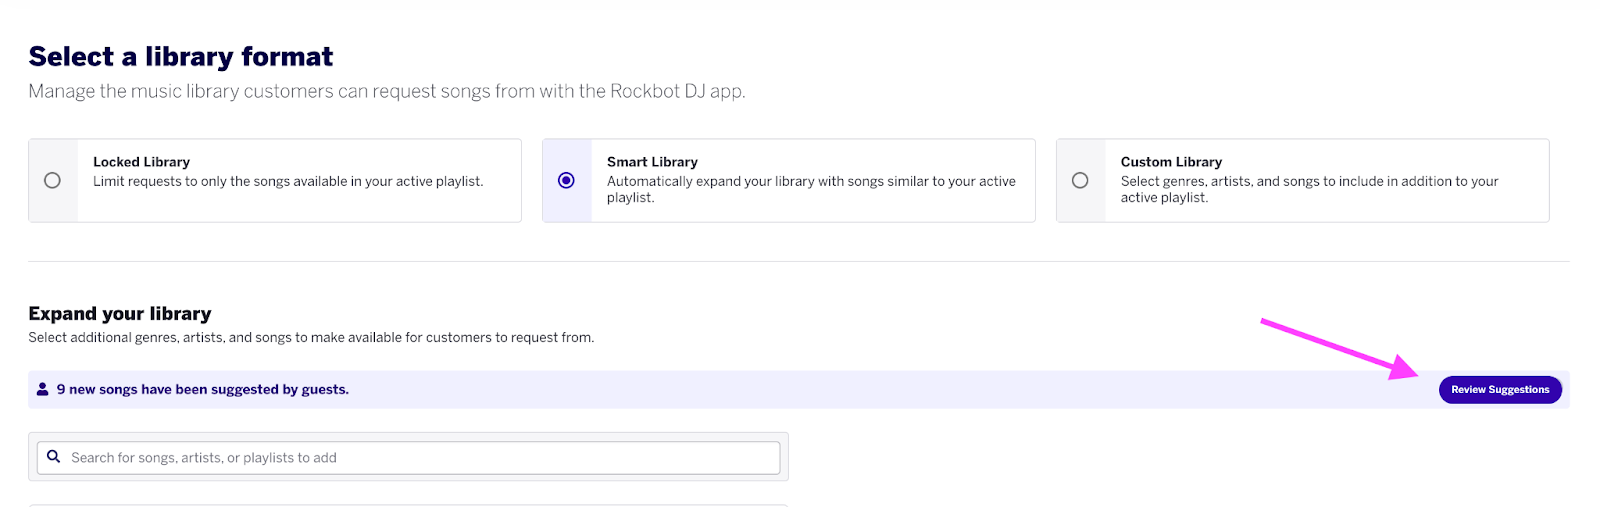Click the guest person icon in banner
Screen dimensions: 1600x507
click(42, 389)
